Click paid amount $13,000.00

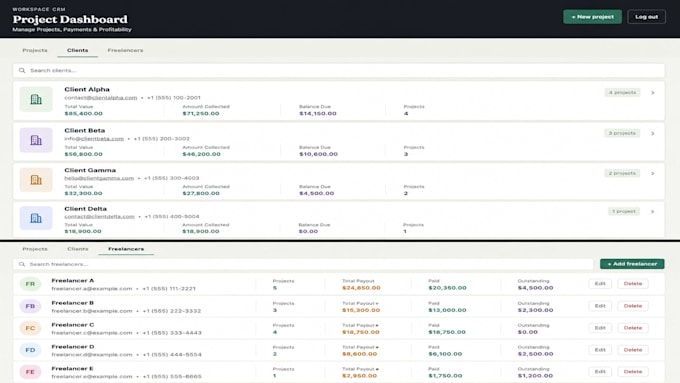(x=447, y=310)
